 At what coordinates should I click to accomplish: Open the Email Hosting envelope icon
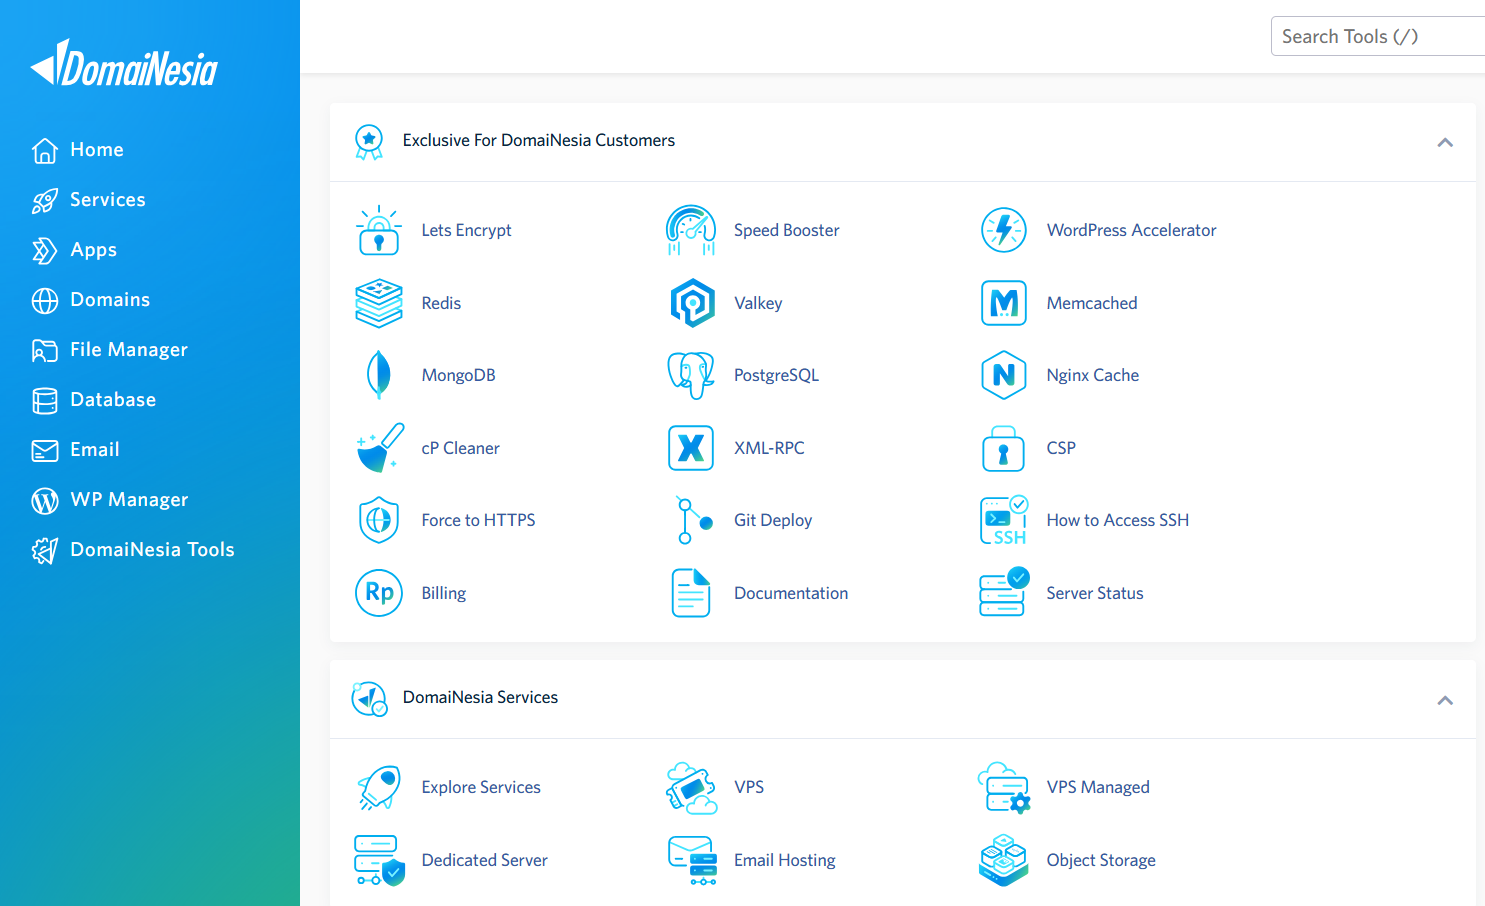click(693, 861)
